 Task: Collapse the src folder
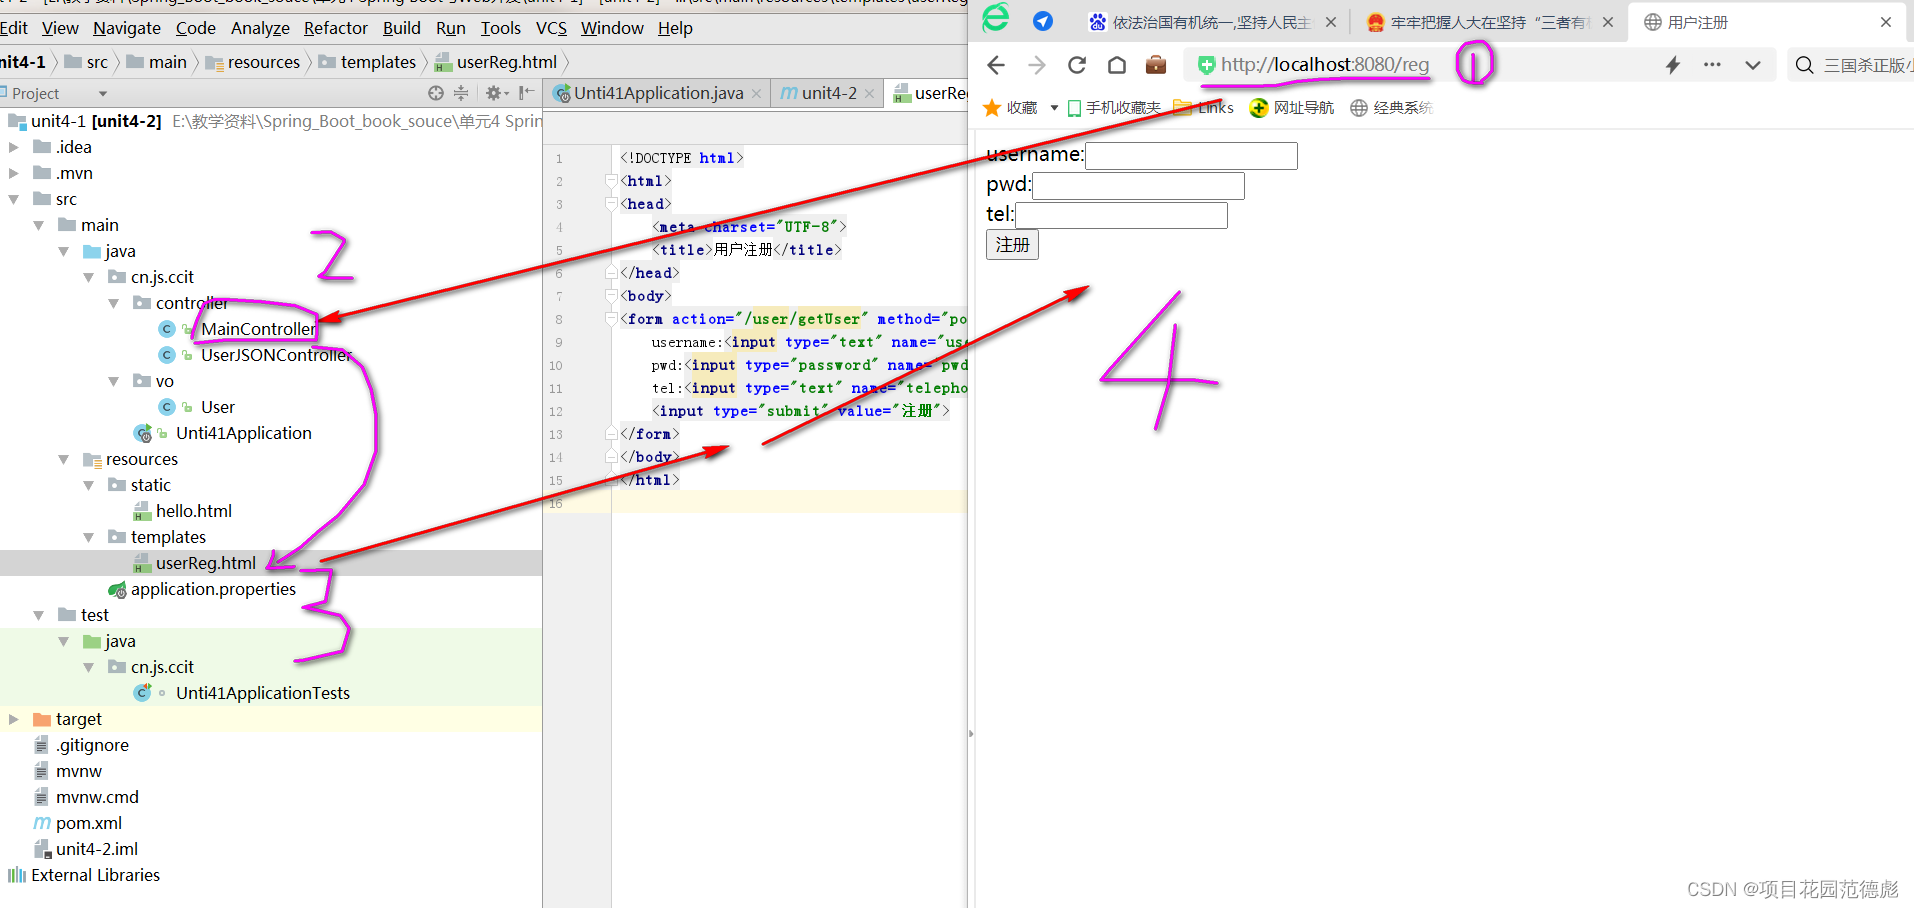click(13, 199)
